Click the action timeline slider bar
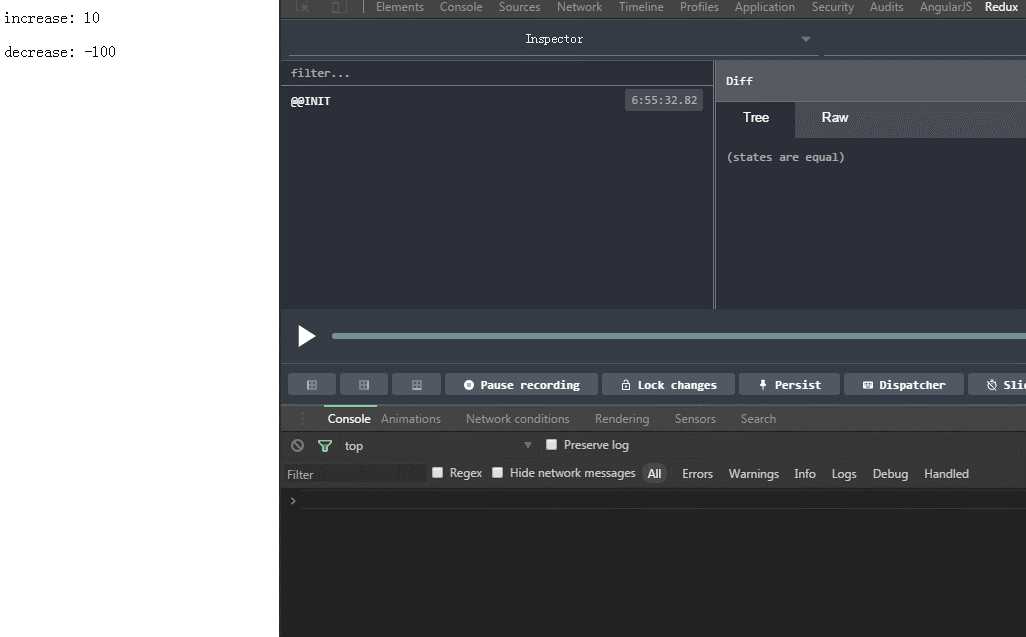 pos(679,336)
